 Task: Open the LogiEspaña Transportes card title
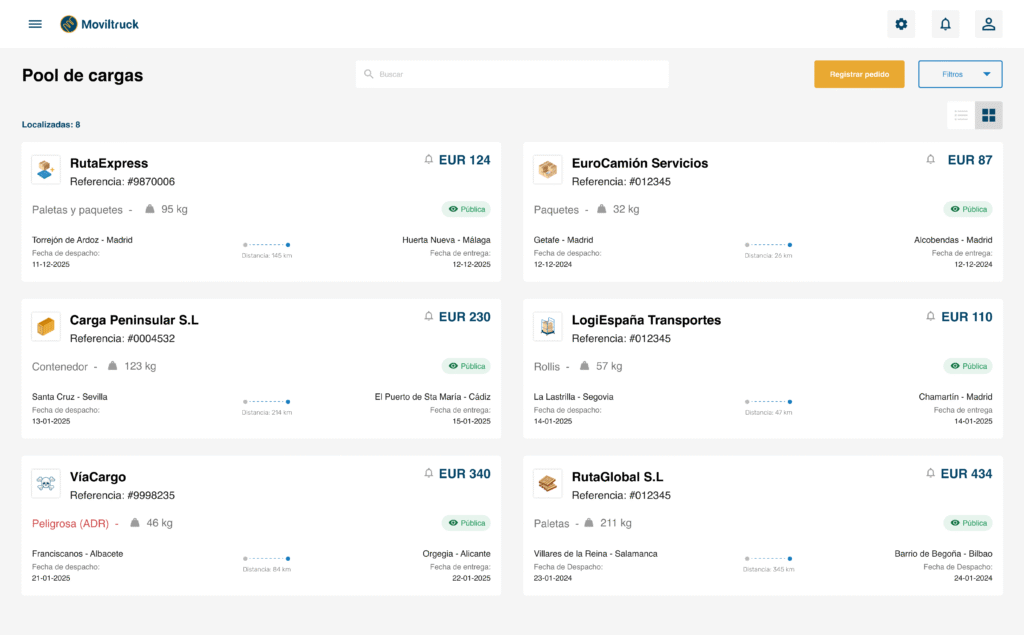coord(646,320)
